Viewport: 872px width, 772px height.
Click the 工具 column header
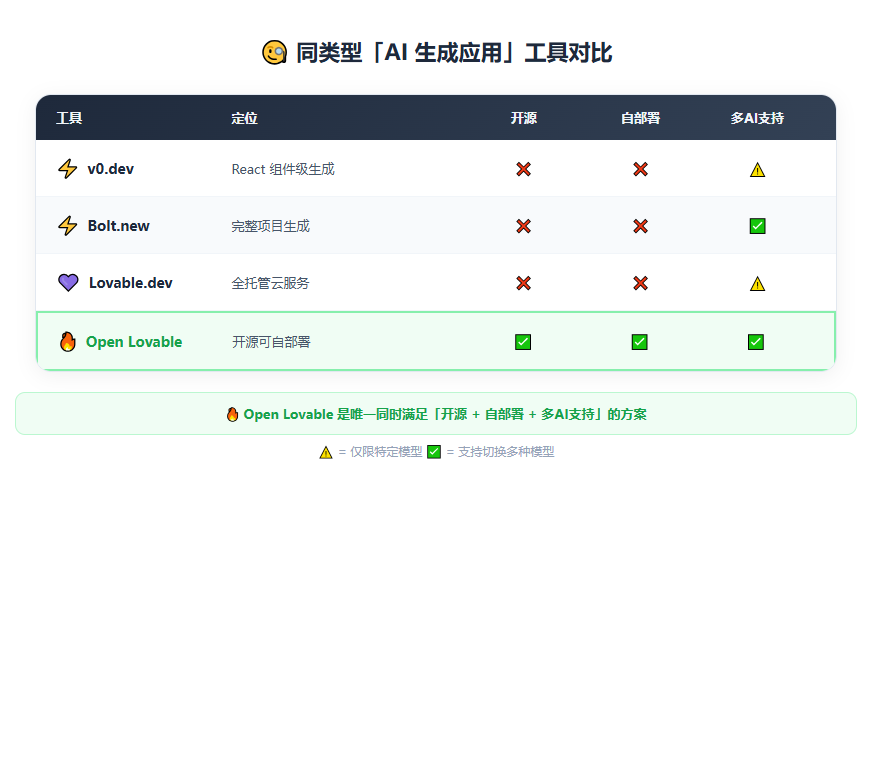(69, 118)
